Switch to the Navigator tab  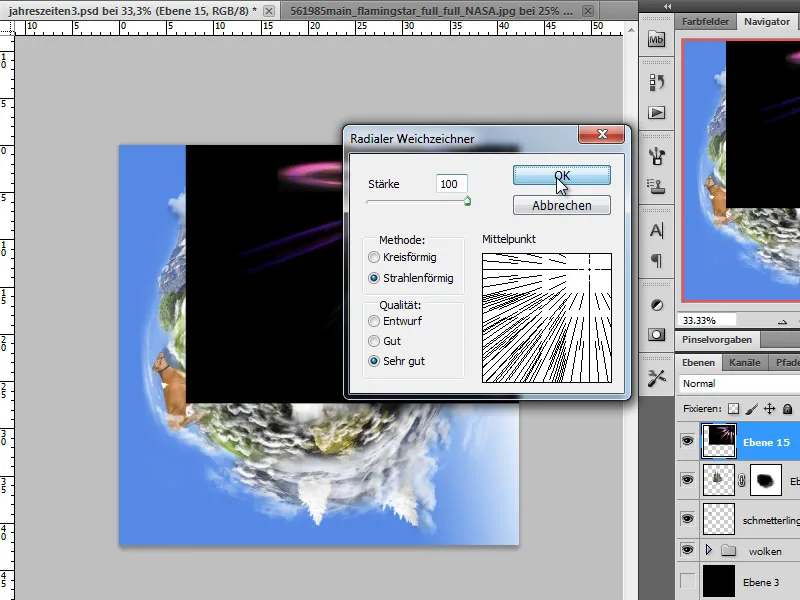pos(766,21)
